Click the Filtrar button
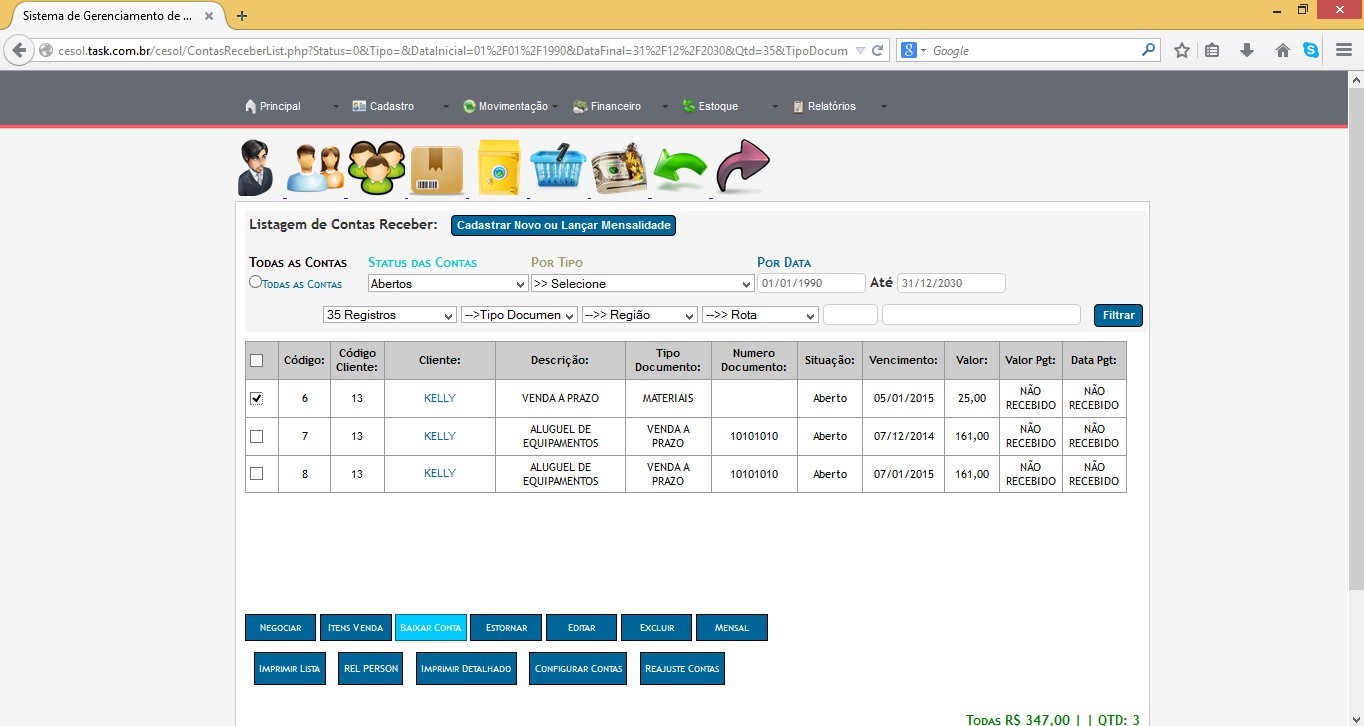 point(1118,315)
